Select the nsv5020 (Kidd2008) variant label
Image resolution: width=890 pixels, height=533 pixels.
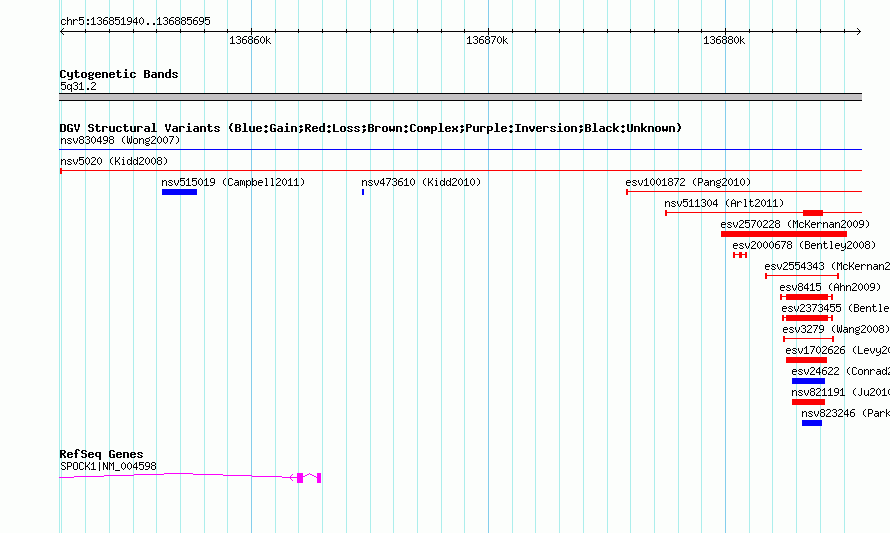(114, 161)
